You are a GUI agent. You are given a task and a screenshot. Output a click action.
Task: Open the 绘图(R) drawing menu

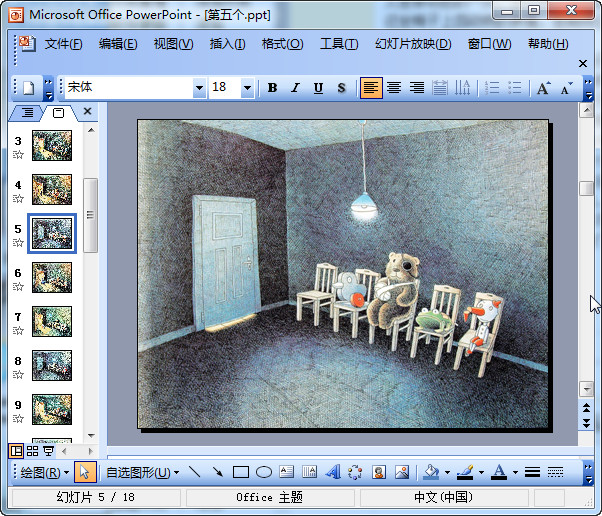click(x=44, y=472)
